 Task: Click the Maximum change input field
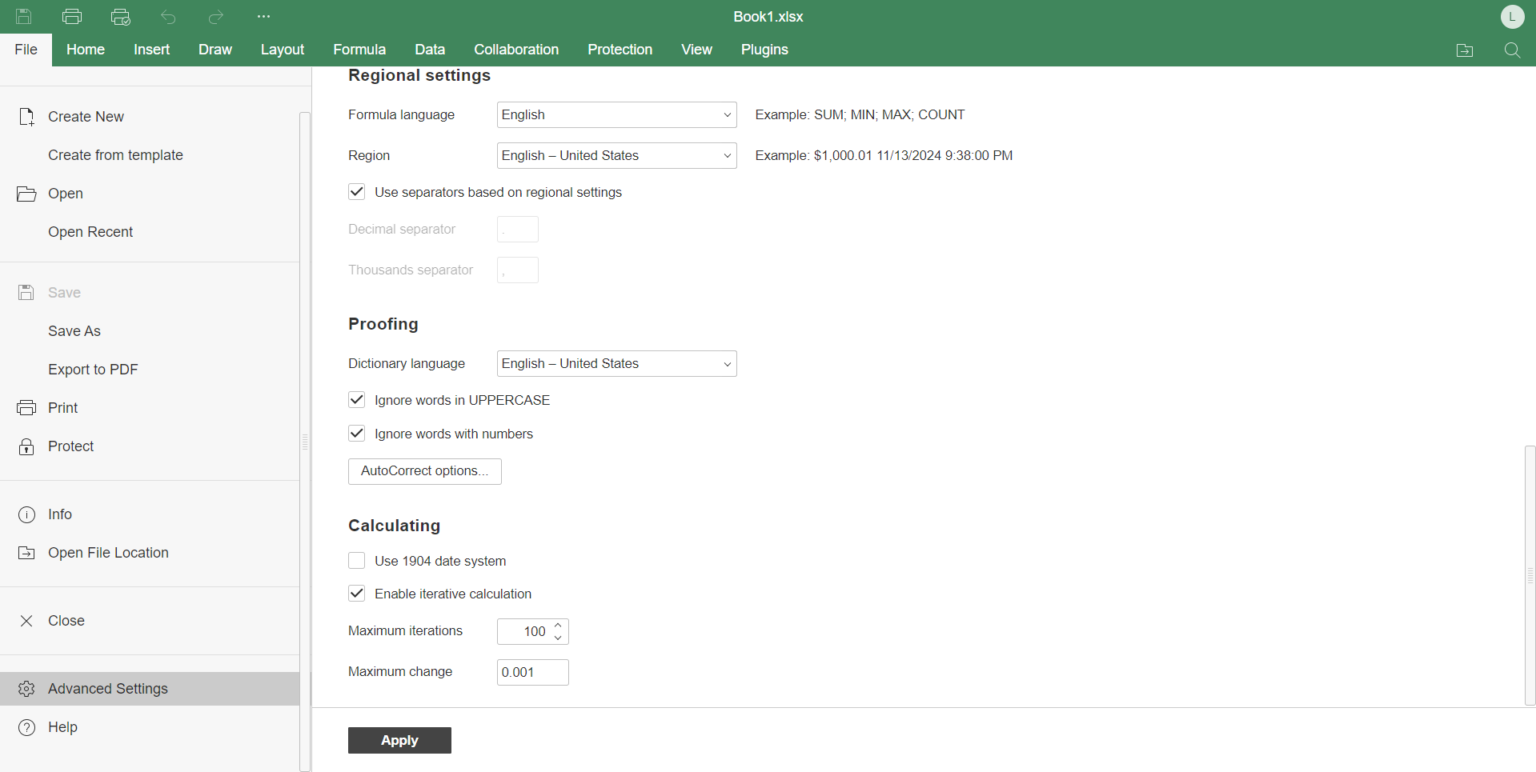coord(532,672)
